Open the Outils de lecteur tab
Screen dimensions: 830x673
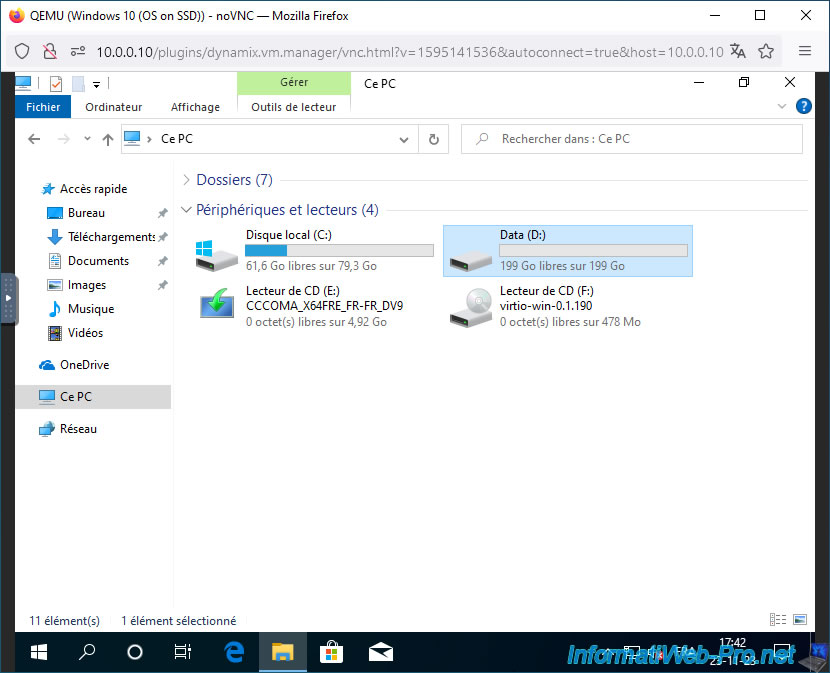[x=294, y=107]
